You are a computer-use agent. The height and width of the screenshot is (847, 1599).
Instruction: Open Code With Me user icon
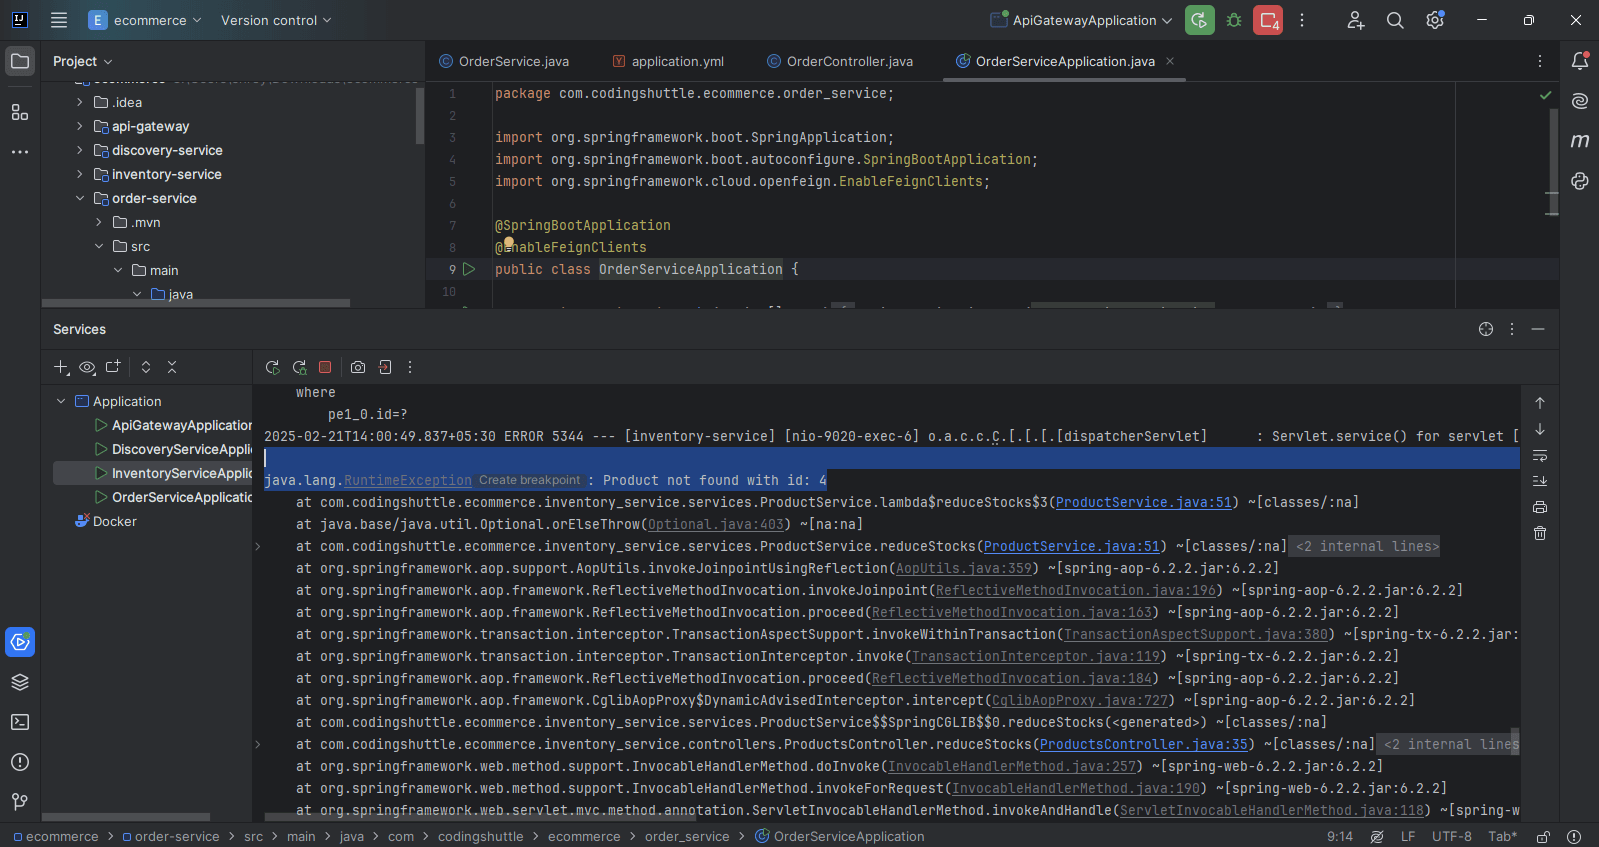(1355, 20)
